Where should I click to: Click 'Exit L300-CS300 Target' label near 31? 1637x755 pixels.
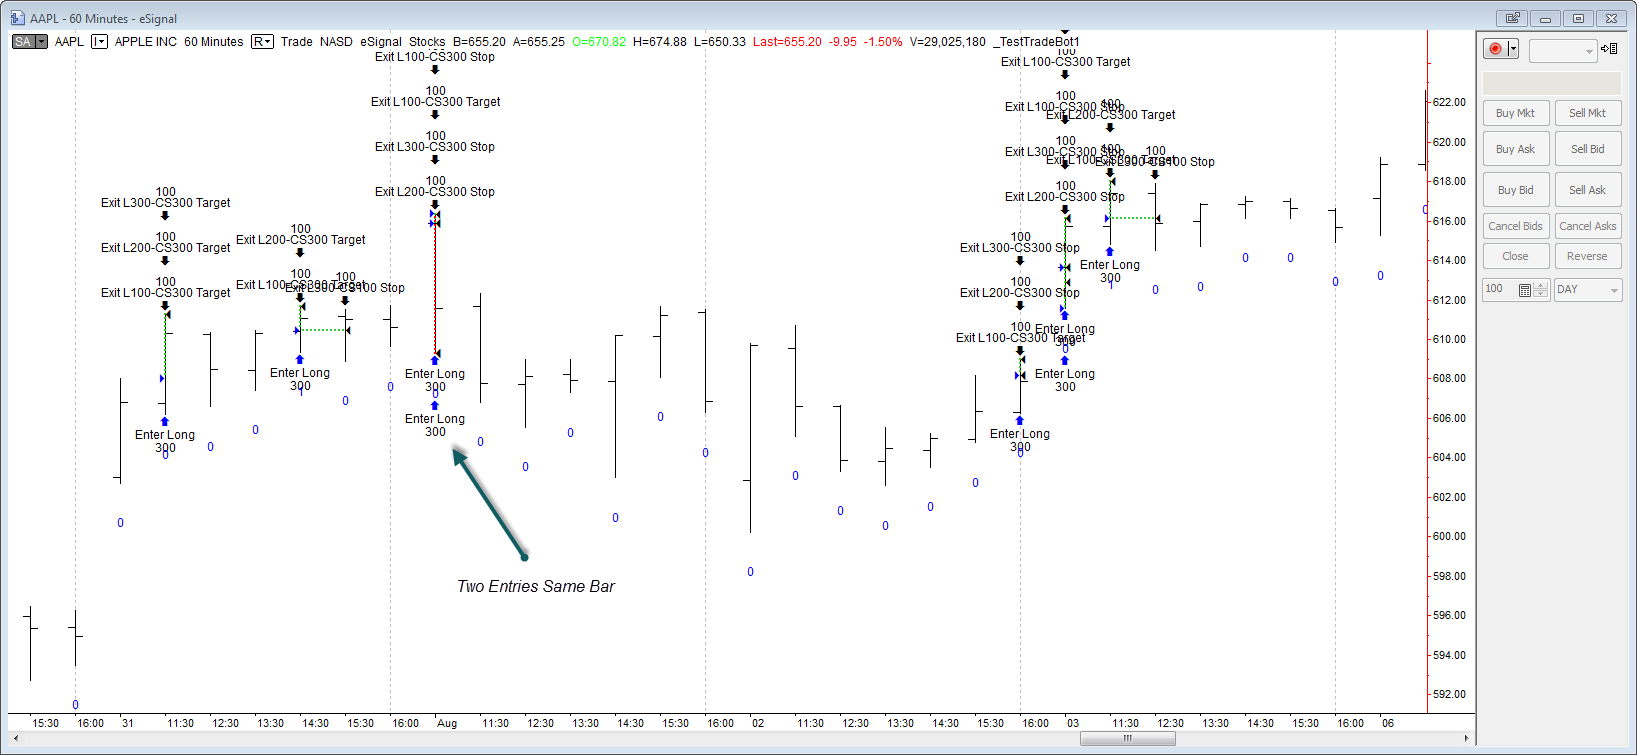[165, 203]
